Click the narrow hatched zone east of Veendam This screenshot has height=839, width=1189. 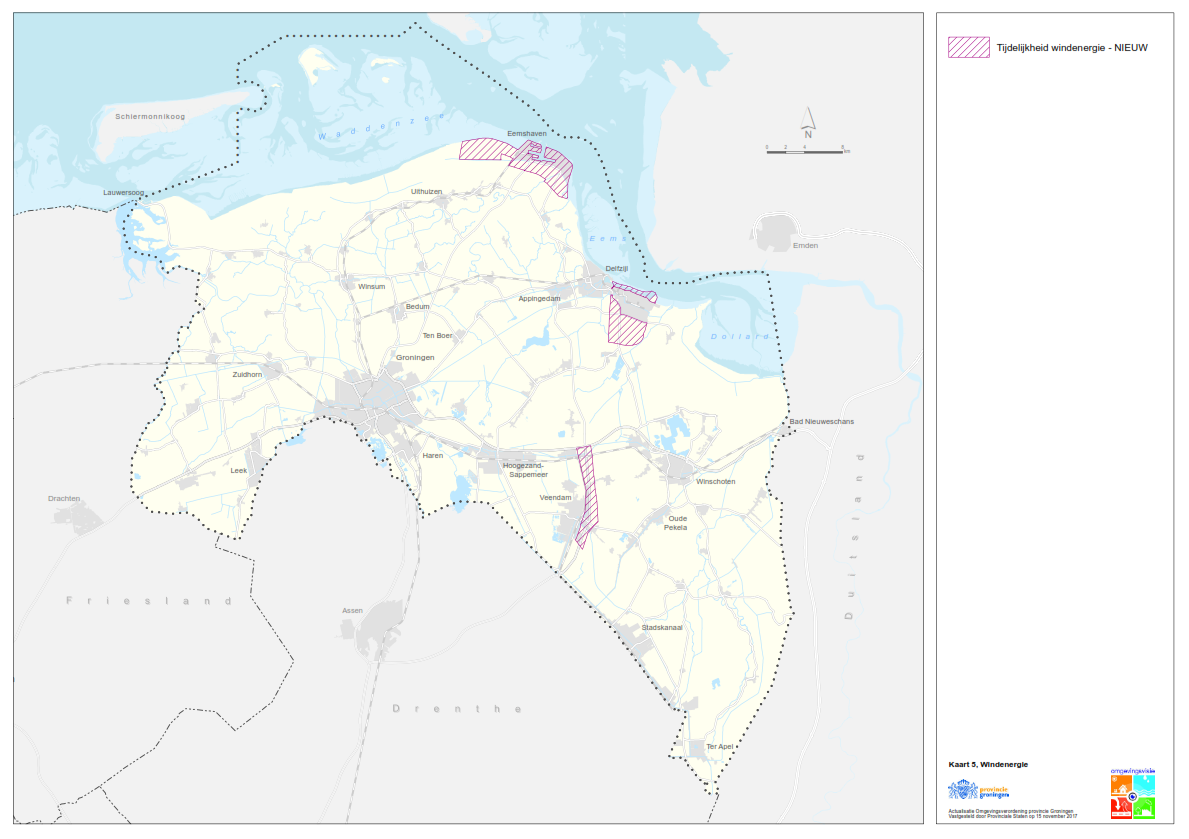pos(587,495)
